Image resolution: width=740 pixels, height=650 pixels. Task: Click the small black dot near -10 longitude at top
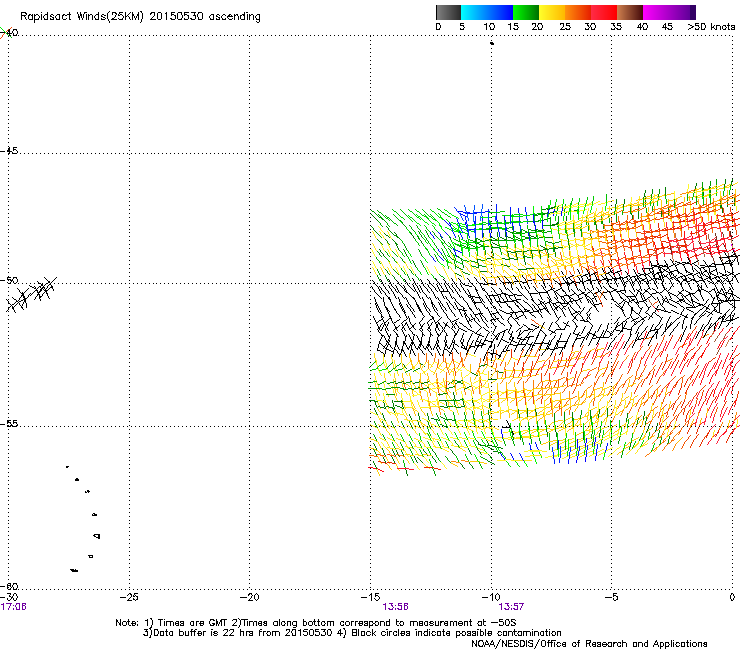coord(492,43)
